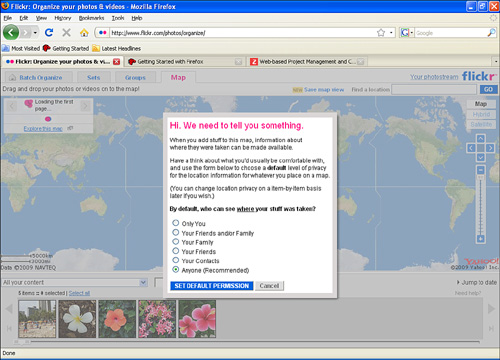Click in the Google search box

(451, 33)
